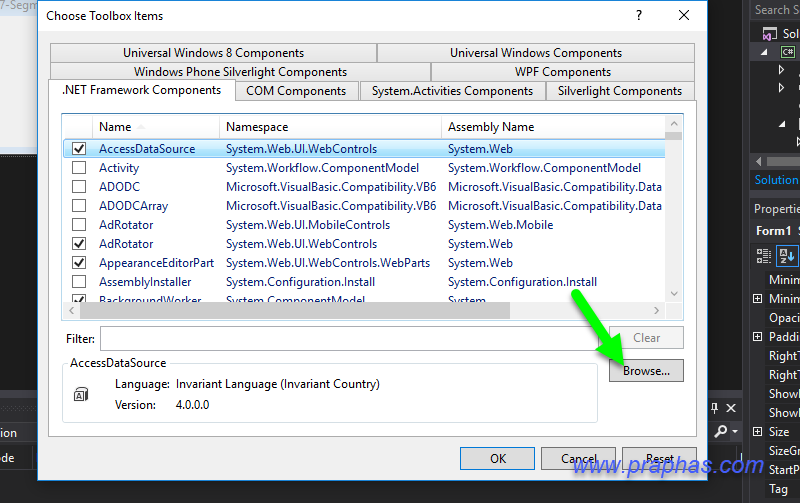800x503 pixels.
Task: Click the Clear filter button
Action: [646, 338]
